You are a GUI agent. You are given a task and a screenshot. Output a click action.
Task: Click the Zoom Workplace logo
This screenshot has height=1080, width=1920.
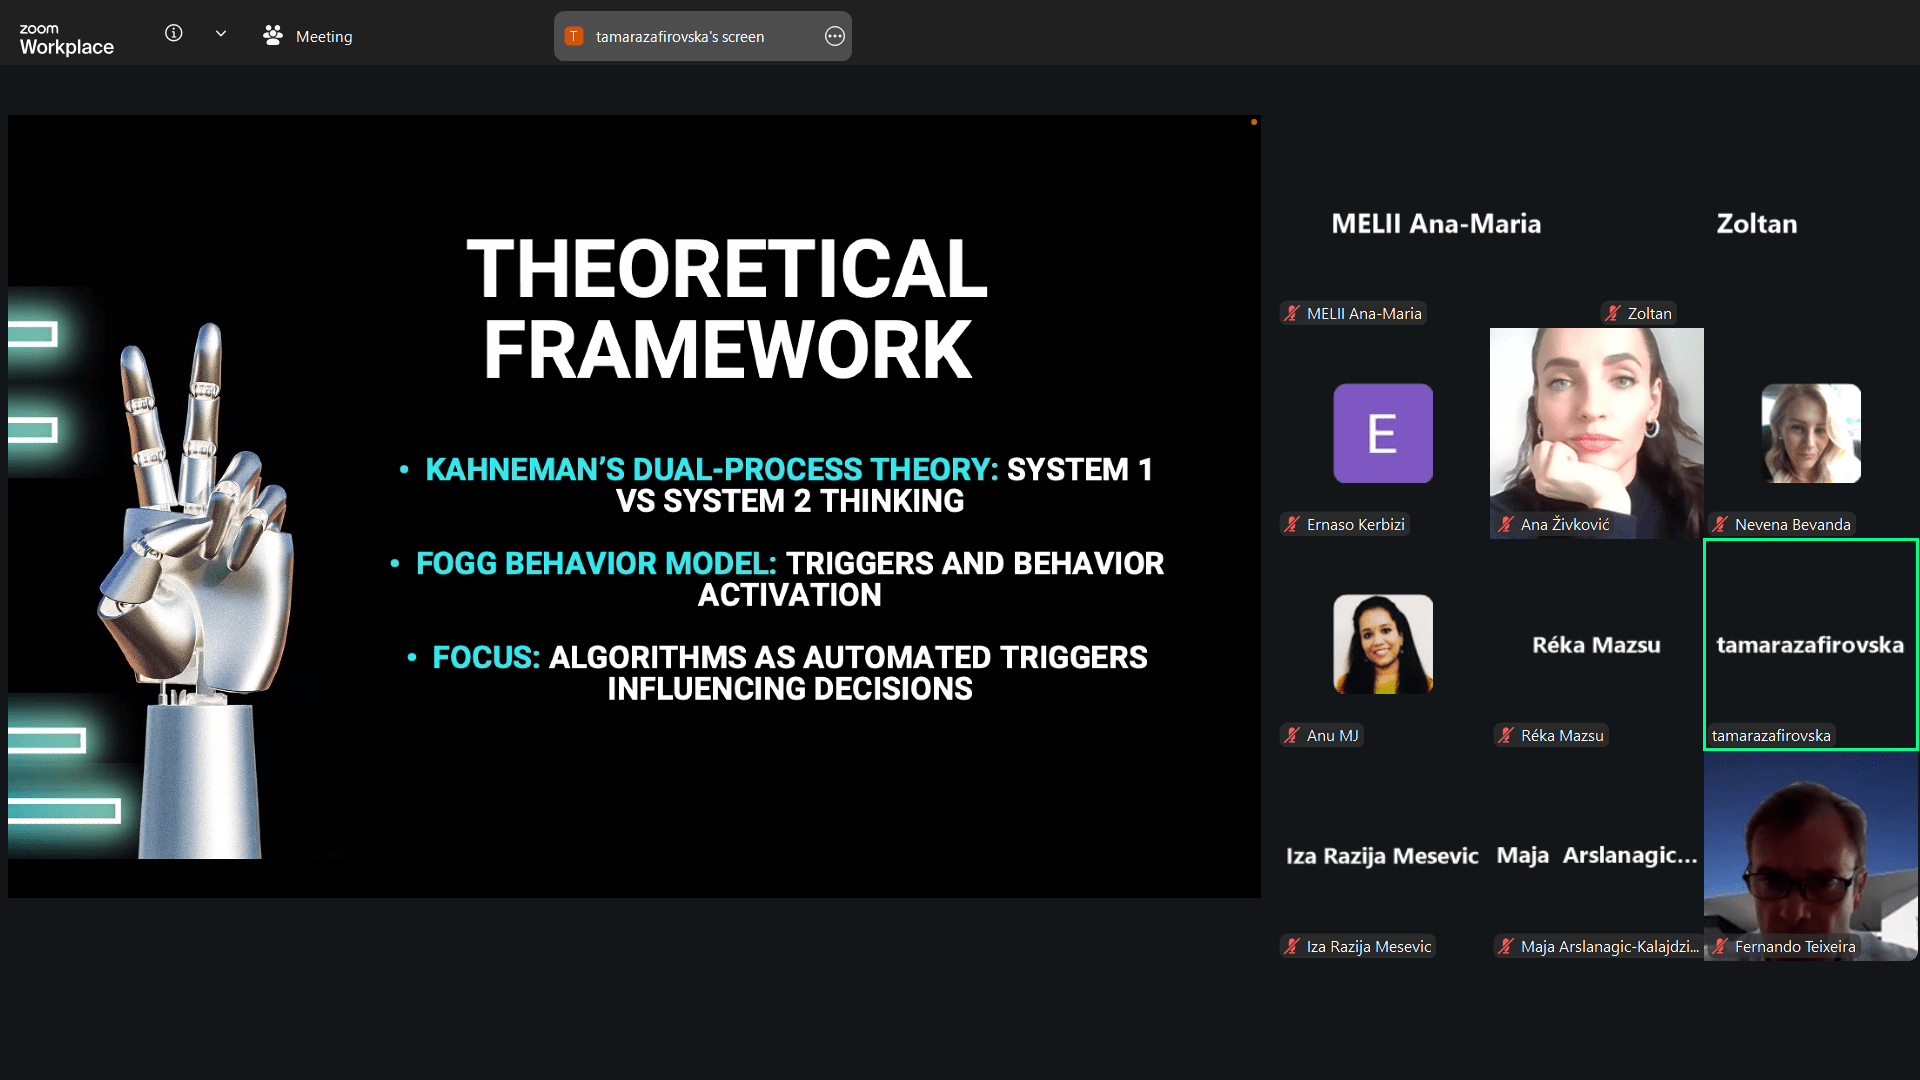pos(66,38)
